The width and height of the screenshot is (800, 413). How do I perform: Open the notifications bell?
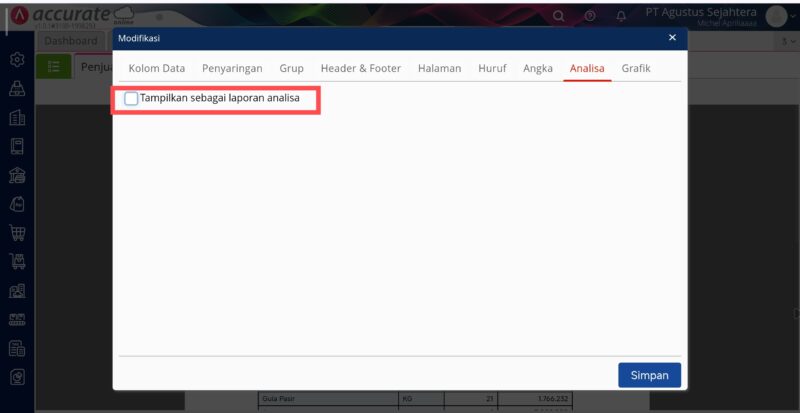point(621,16)
